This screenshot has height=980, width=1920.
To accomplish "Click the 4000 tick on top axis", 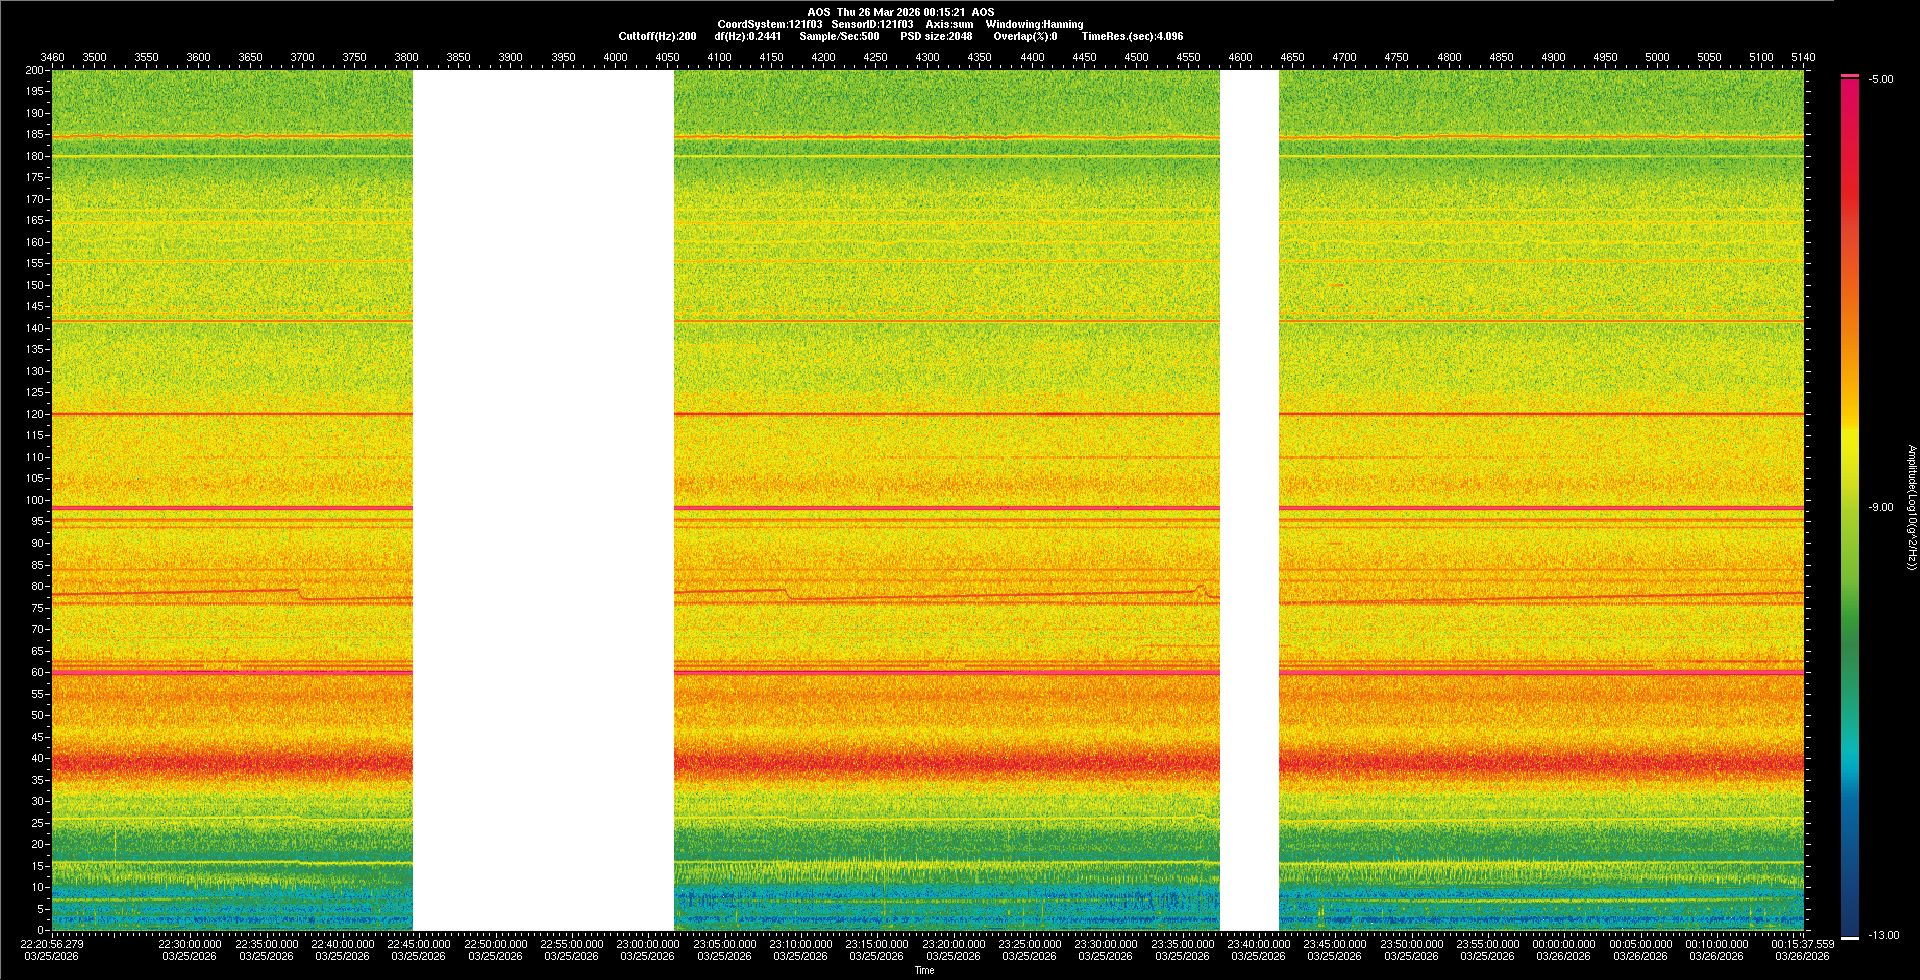I will (615, 57).
